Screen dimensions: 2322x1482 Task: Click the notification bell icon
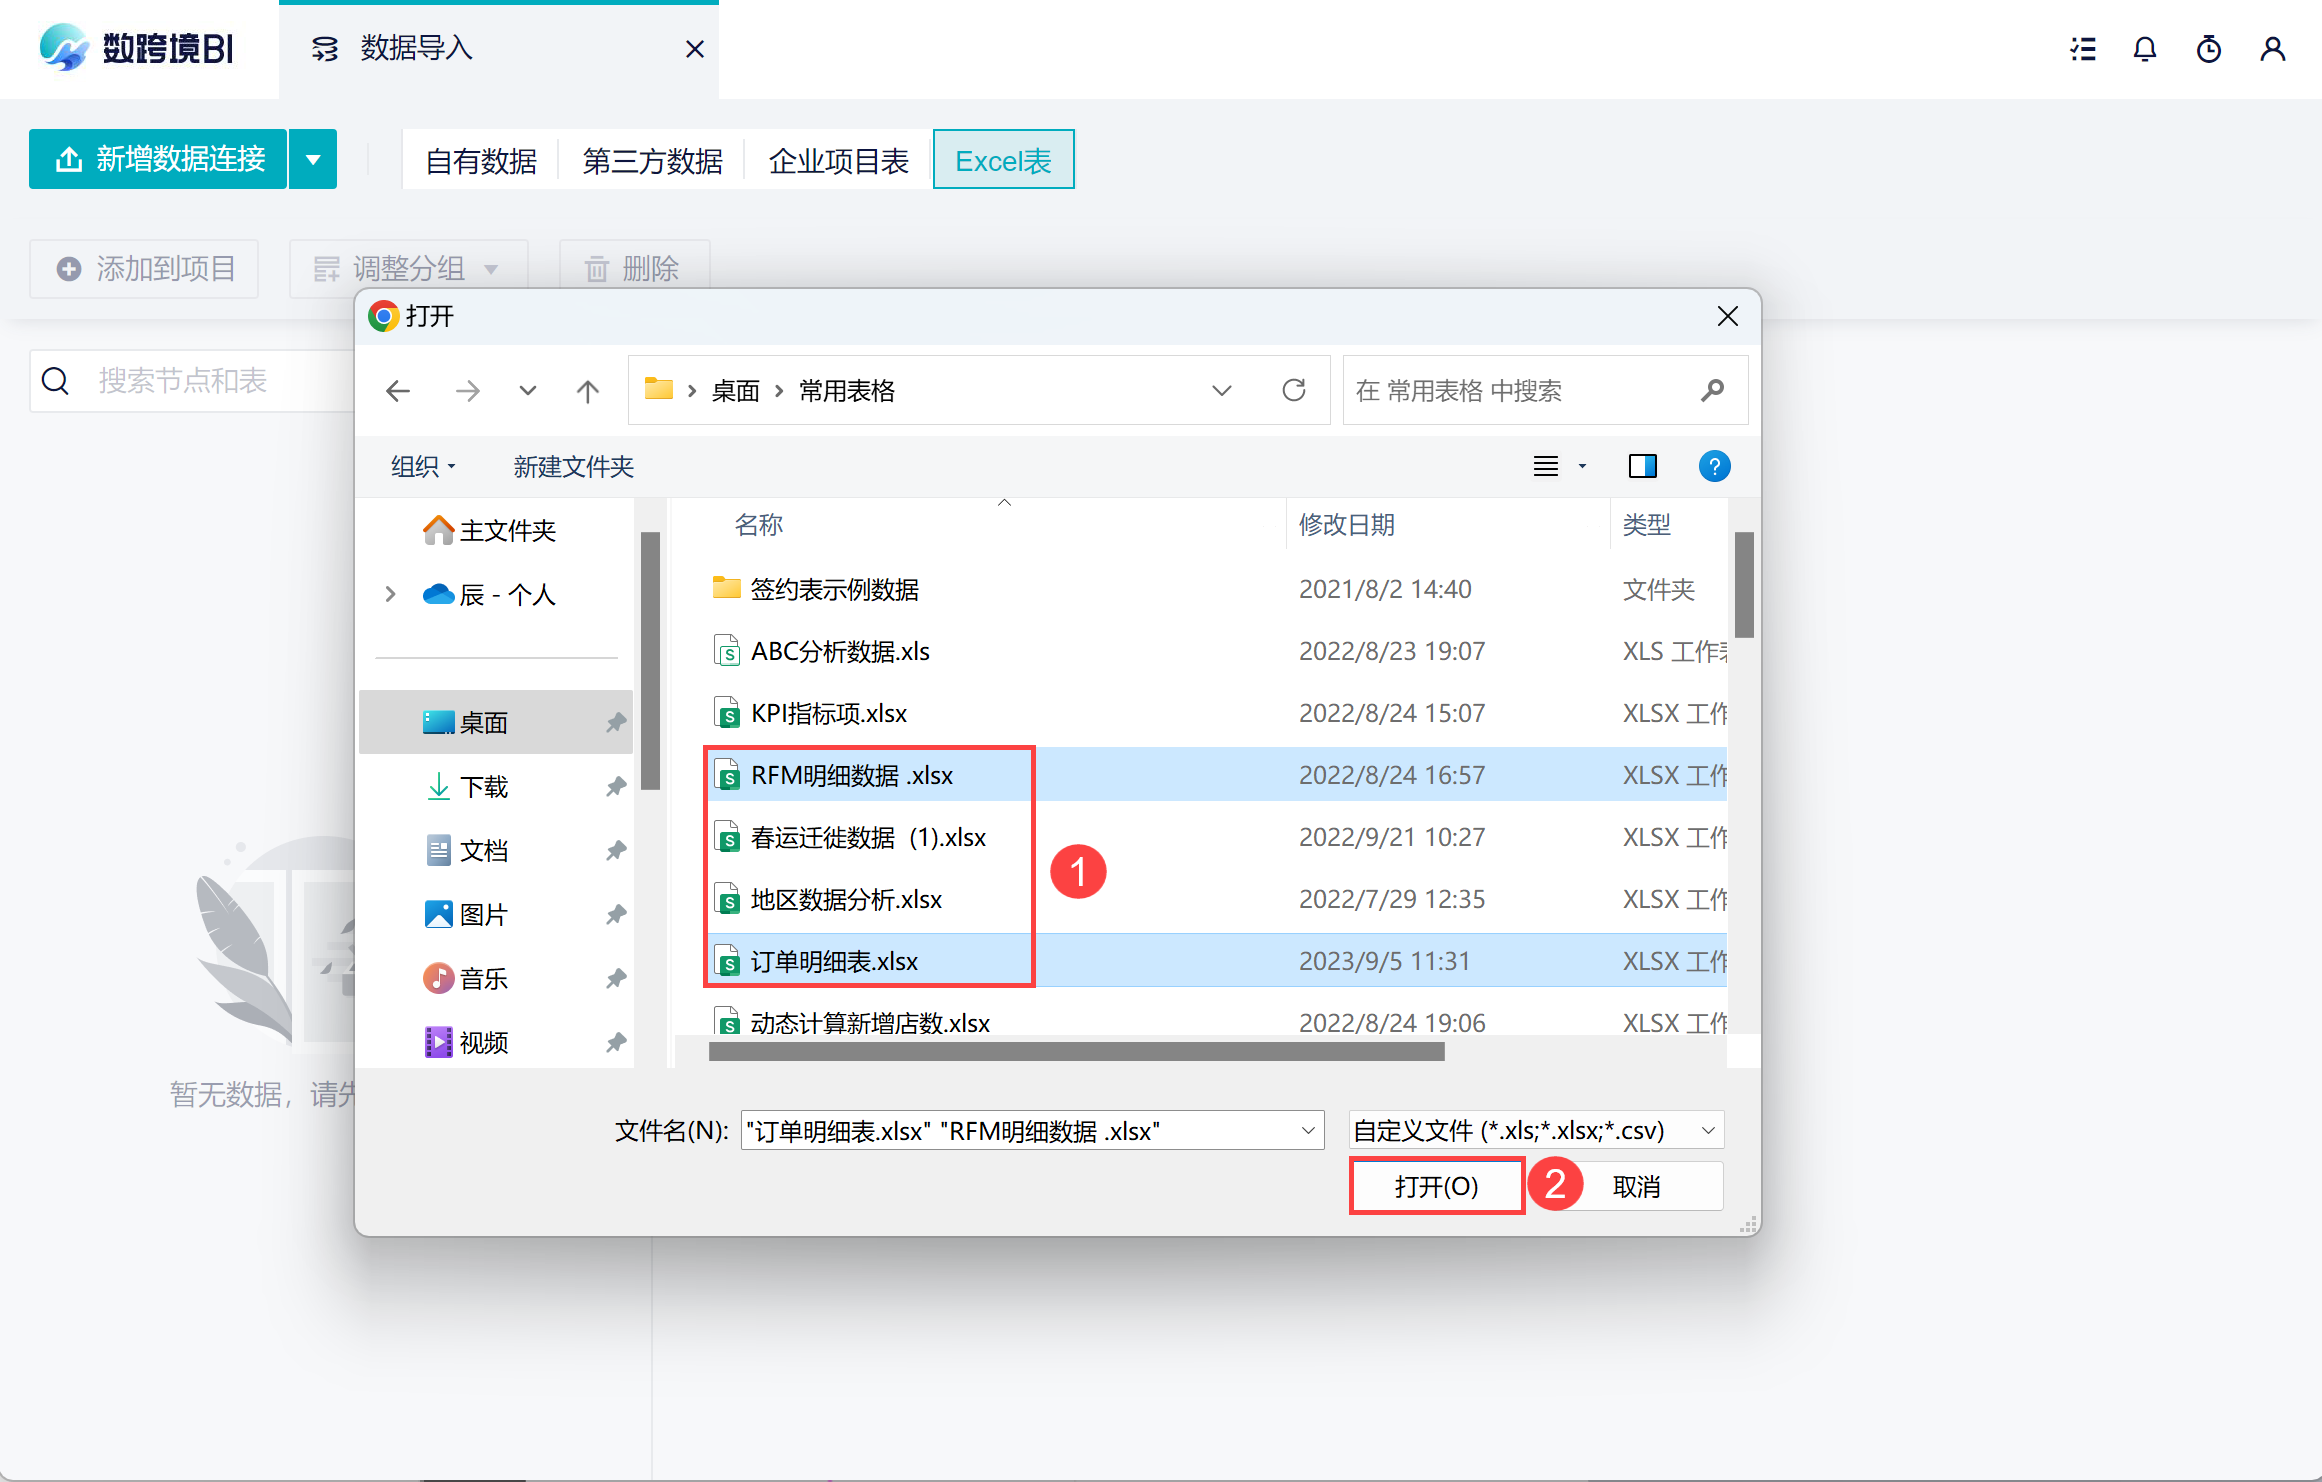point(2144,49)
